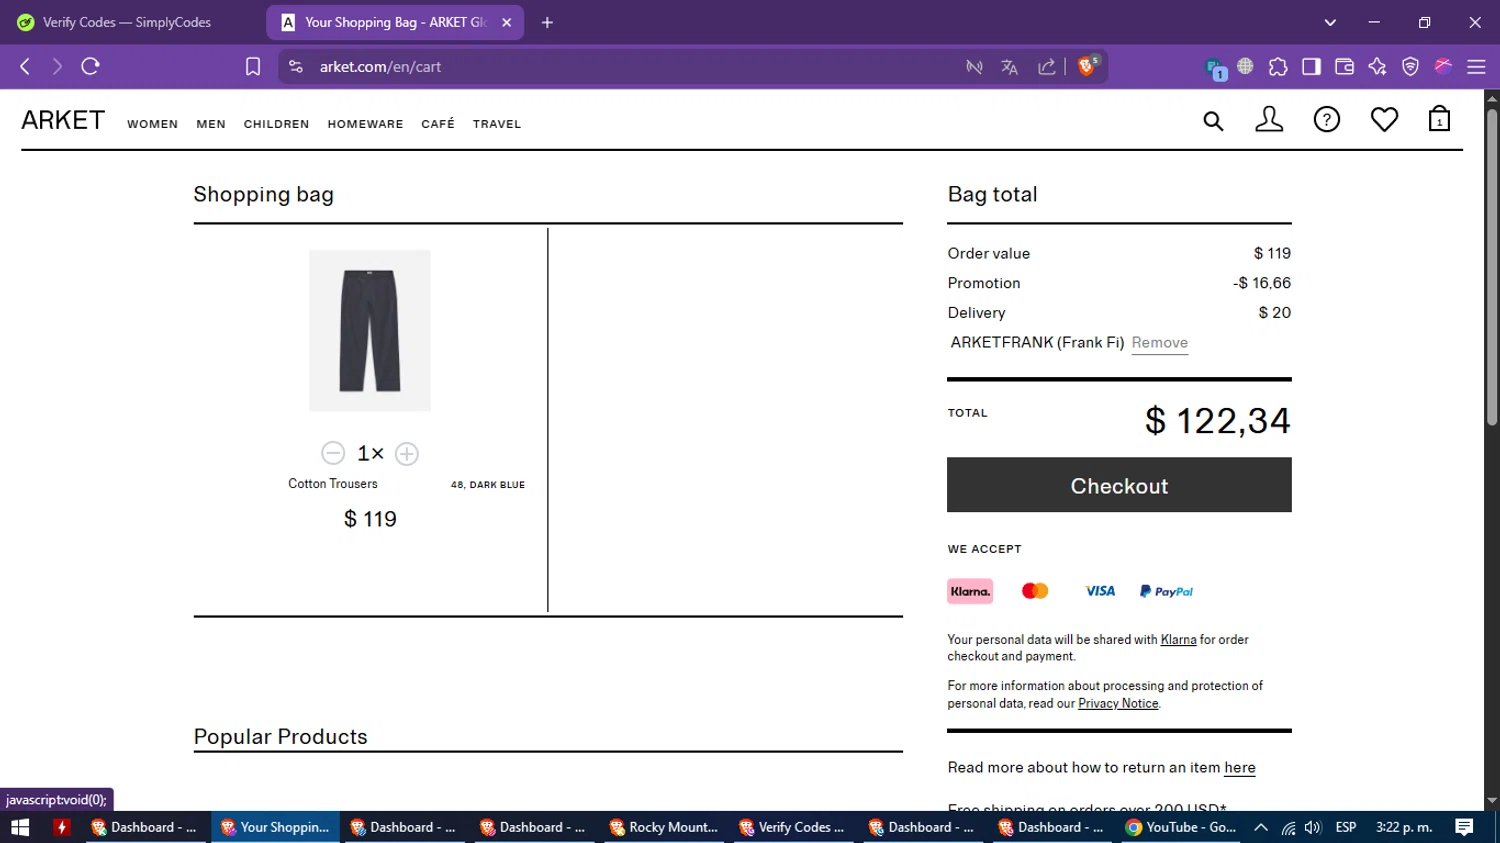Open Brave Wallet icon
1500x843 pixels.
tap(1344, 67)
